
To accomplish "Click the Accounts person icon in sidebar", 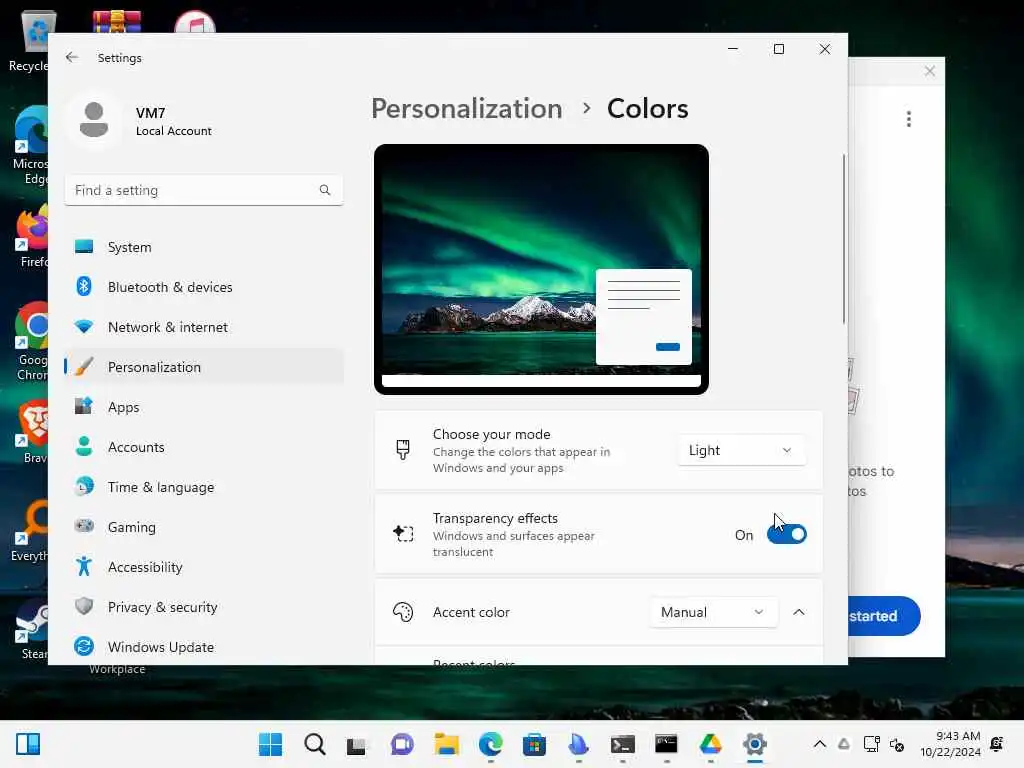I will tap(84, 446).
